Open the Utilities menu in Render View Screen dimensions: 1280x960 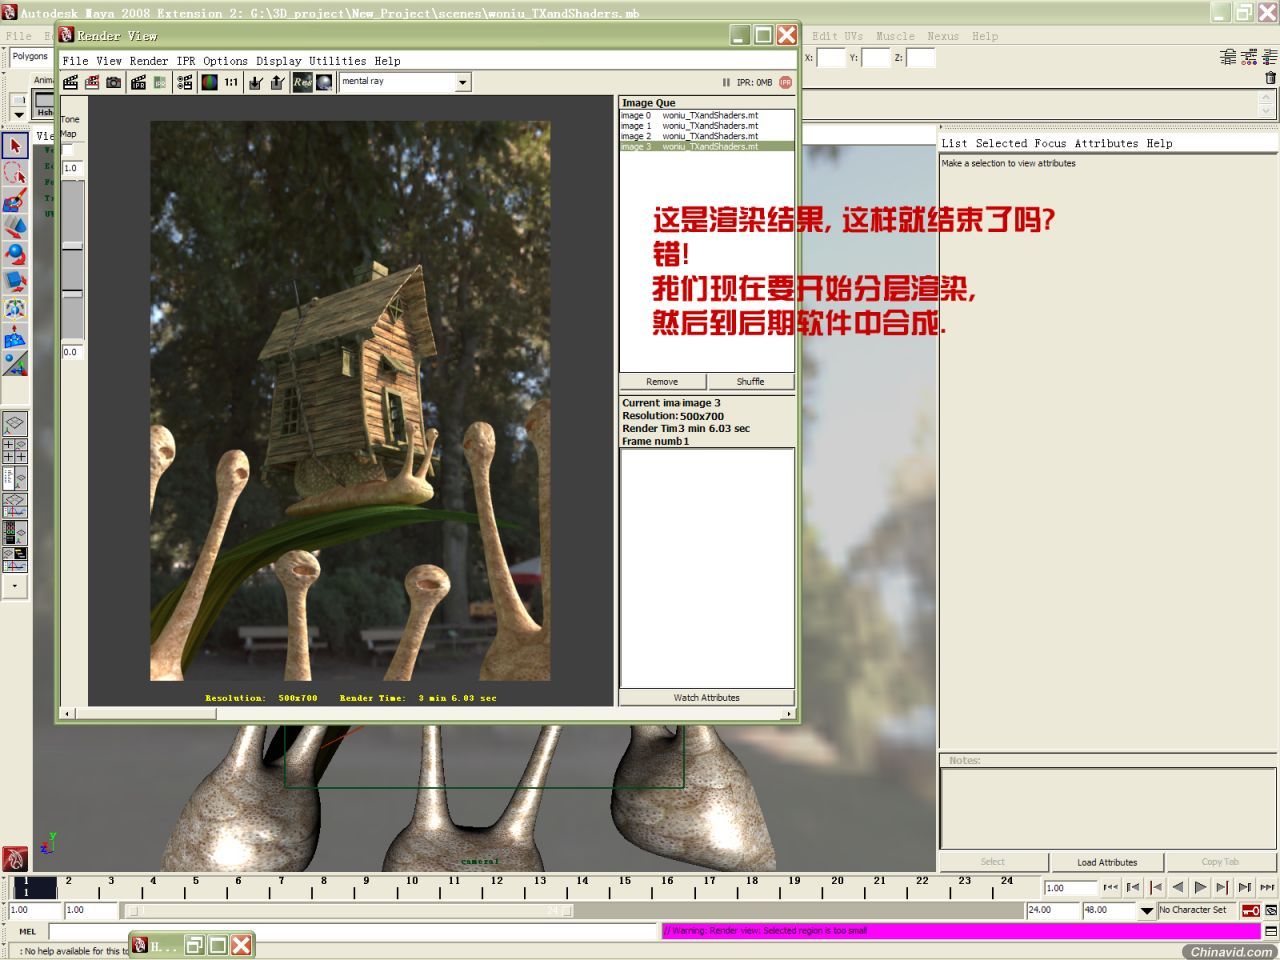(x=337, y=61)
